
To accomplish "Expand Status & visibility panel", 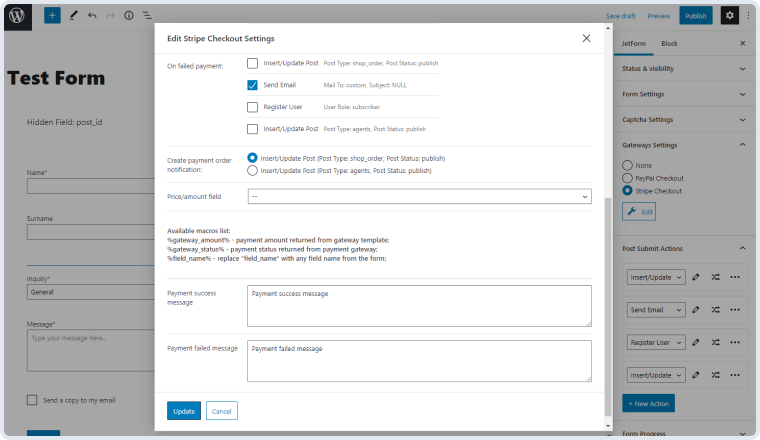I will coord(684,69).
